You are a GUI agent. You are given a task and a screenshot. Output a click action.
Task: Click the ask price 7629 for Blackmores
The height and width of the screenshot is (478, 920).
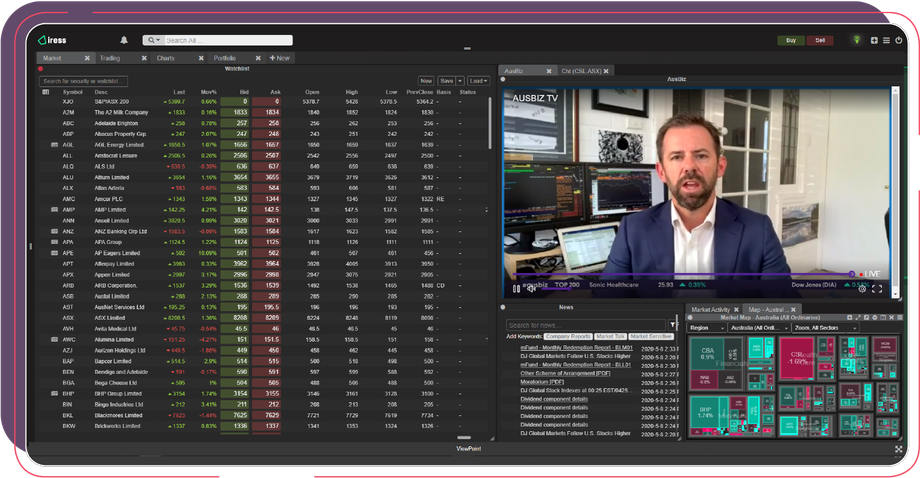click(266, 415)
